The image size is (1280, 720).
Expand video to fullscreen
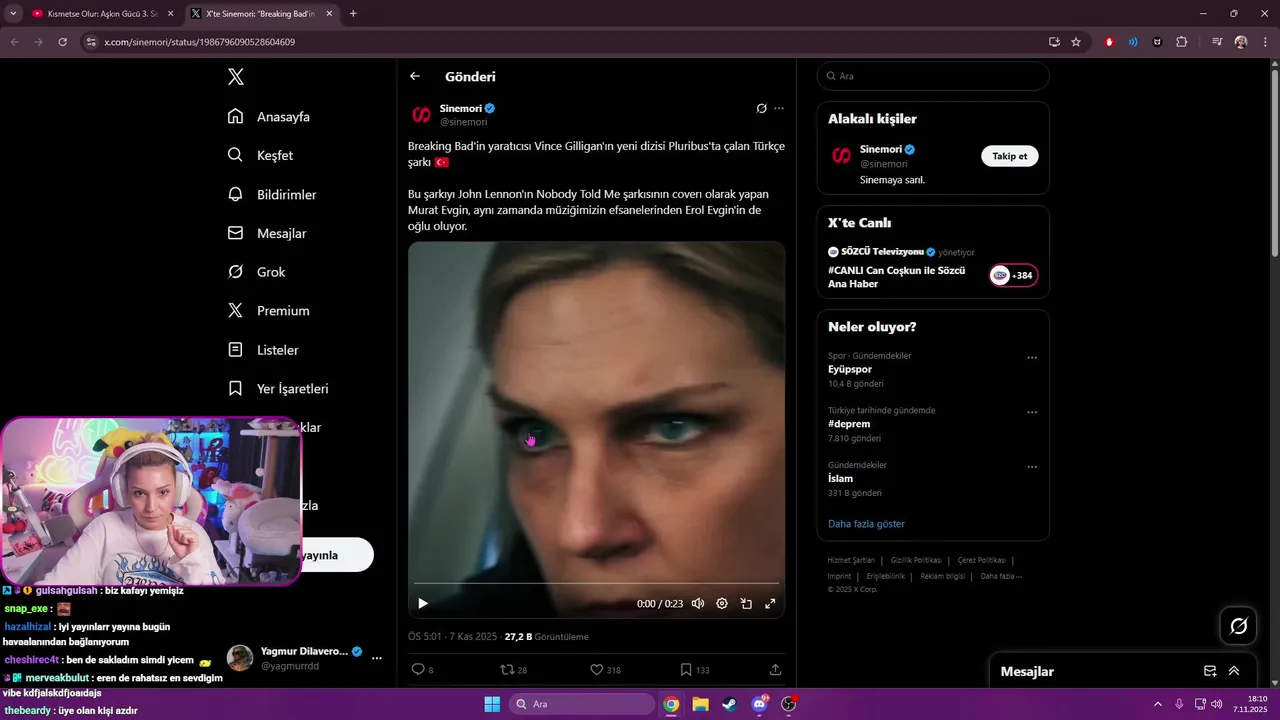(x=770, y=603)
